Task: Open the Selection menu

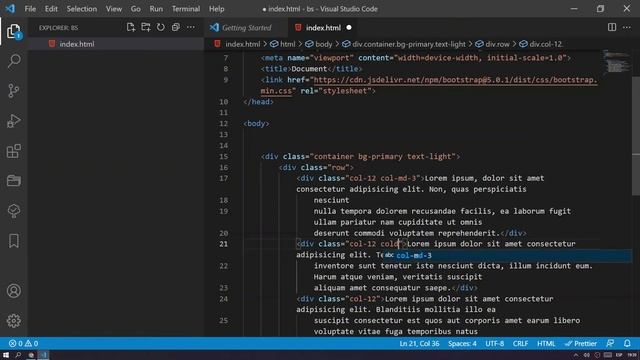Action: [x=82, y=9]
